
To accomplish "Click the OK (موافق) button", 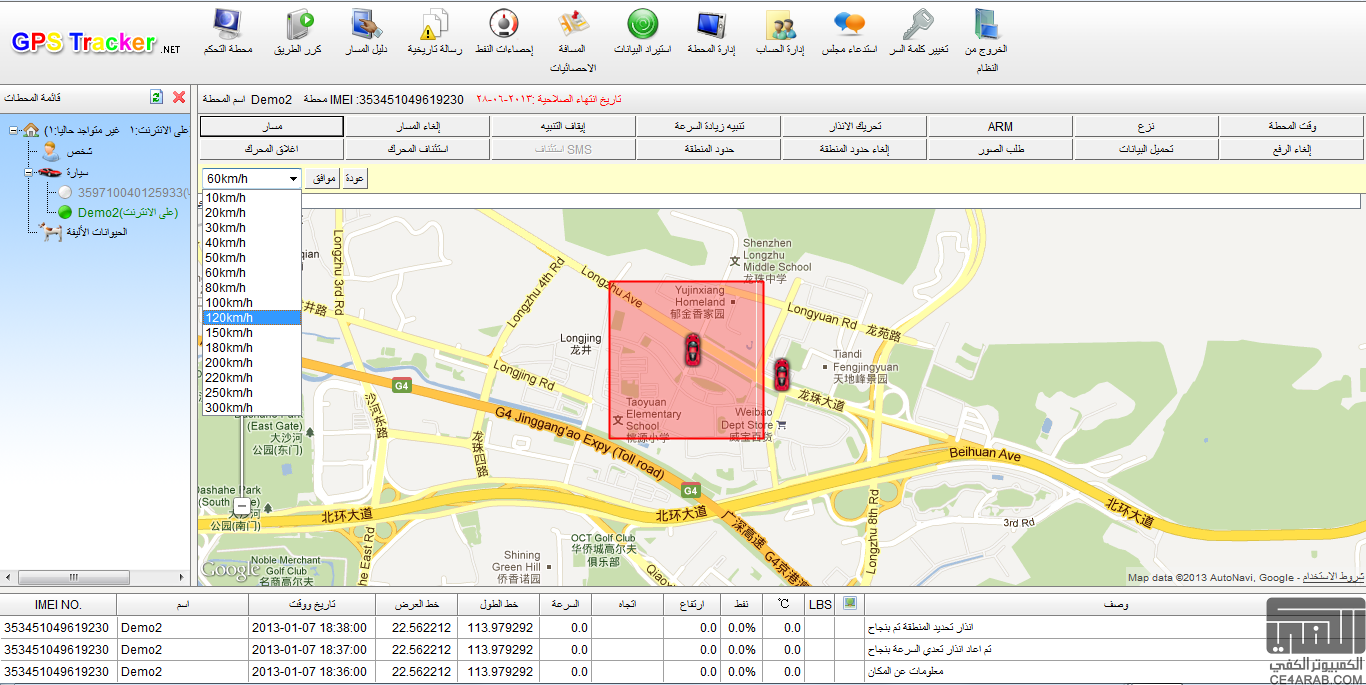I will pyautogui.click(x=322, y=178).
